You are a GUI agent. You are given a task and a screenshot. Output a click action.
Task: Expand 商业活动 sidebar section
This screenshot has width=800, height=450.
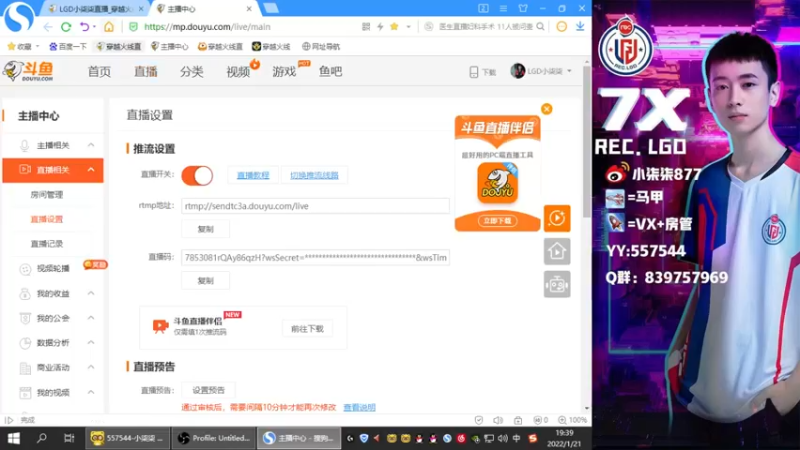click(91, 367)
